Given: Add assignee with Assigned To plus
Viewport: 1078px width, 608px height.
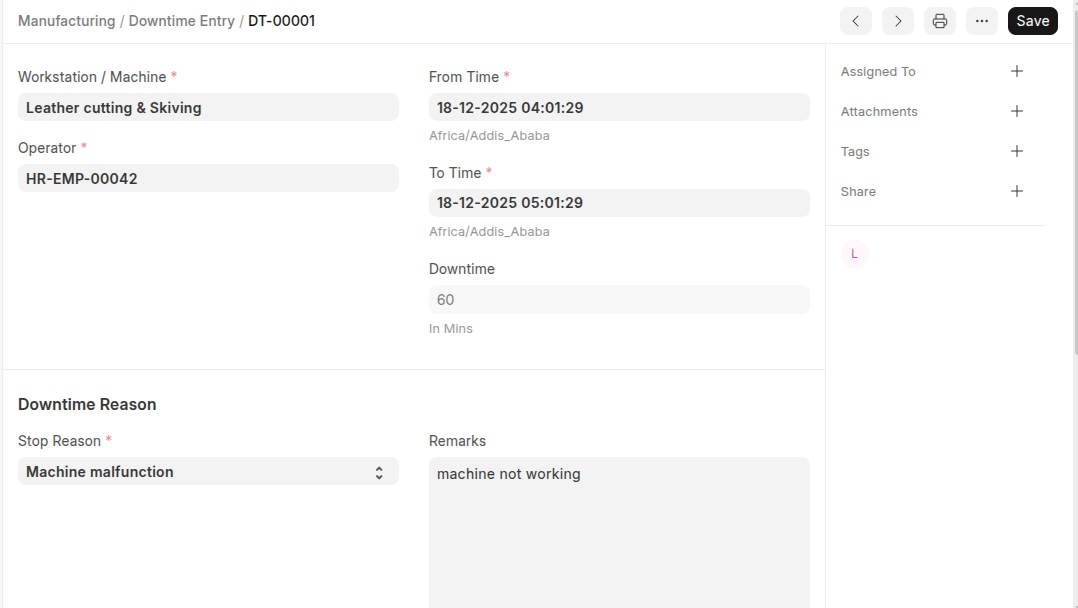Looking at the screenshot, I should pyautogui.click(x=1017, y=71).
